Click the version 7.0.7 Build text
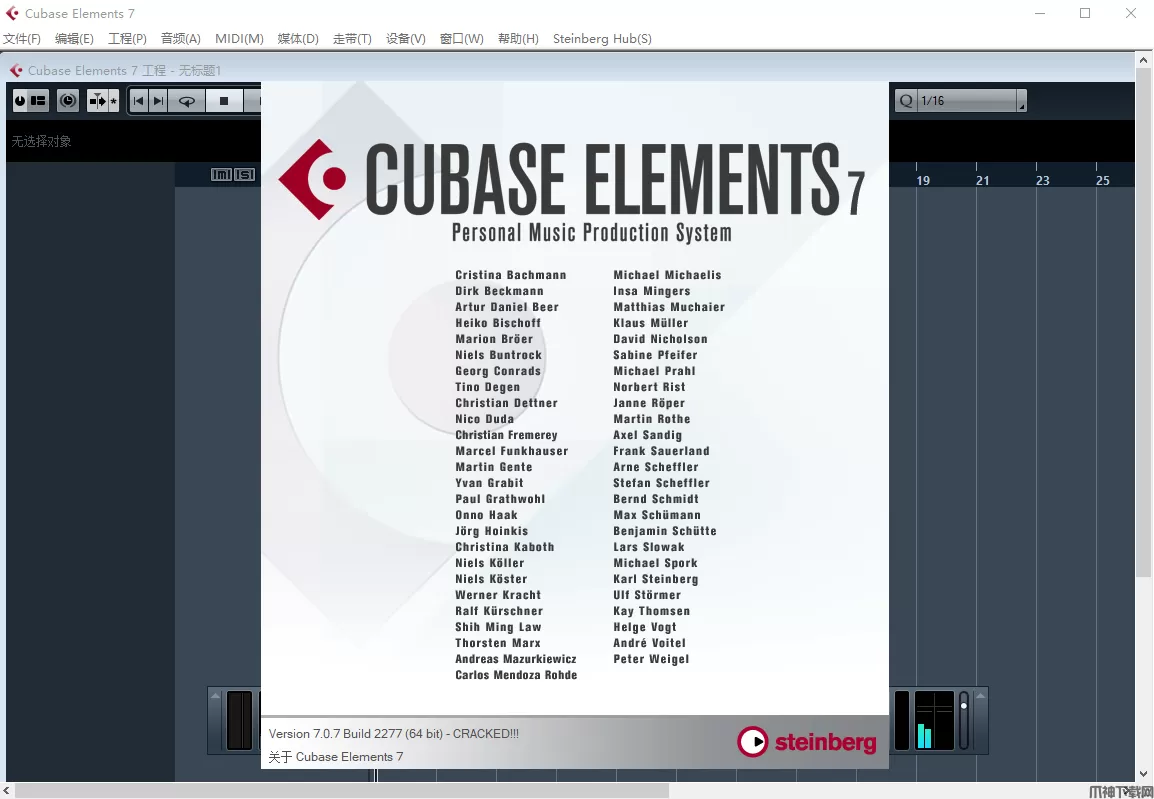 point(394,734)
